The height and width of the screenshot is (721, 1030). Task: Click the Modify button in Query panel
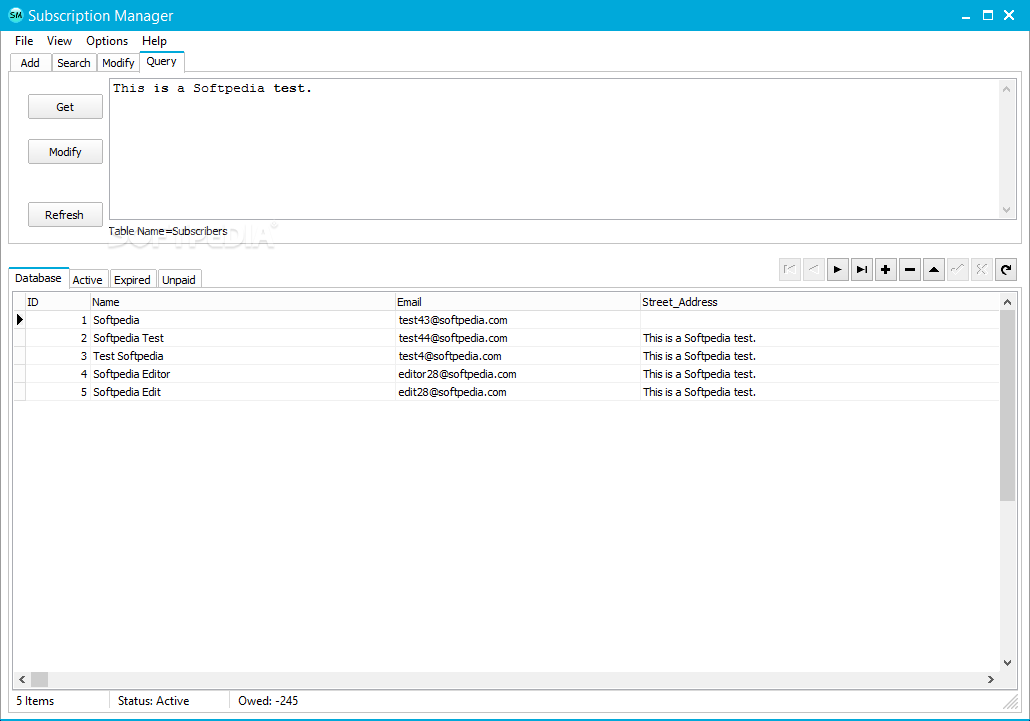pos(65,152)
